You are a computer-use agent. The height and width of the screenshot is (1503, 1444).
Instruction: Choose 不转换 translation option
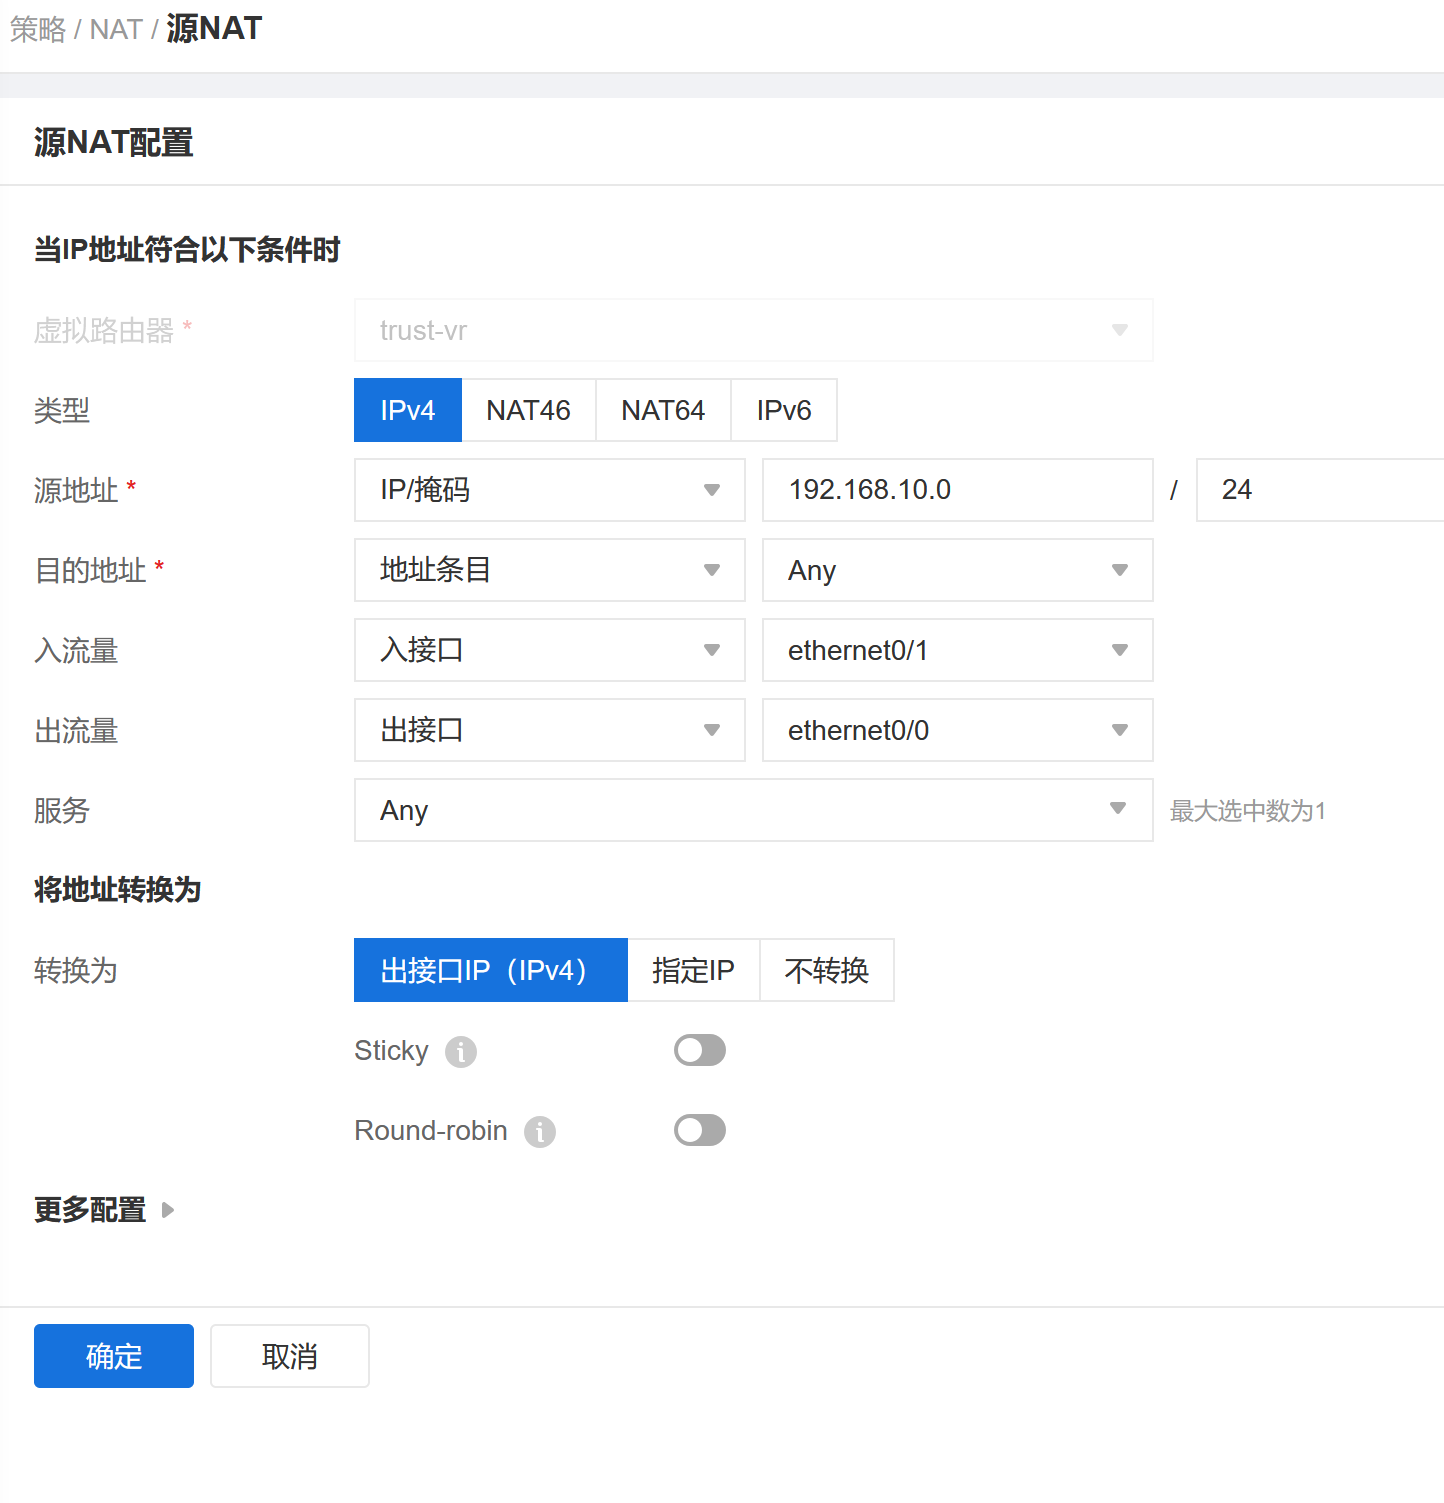tap(827, 970)
